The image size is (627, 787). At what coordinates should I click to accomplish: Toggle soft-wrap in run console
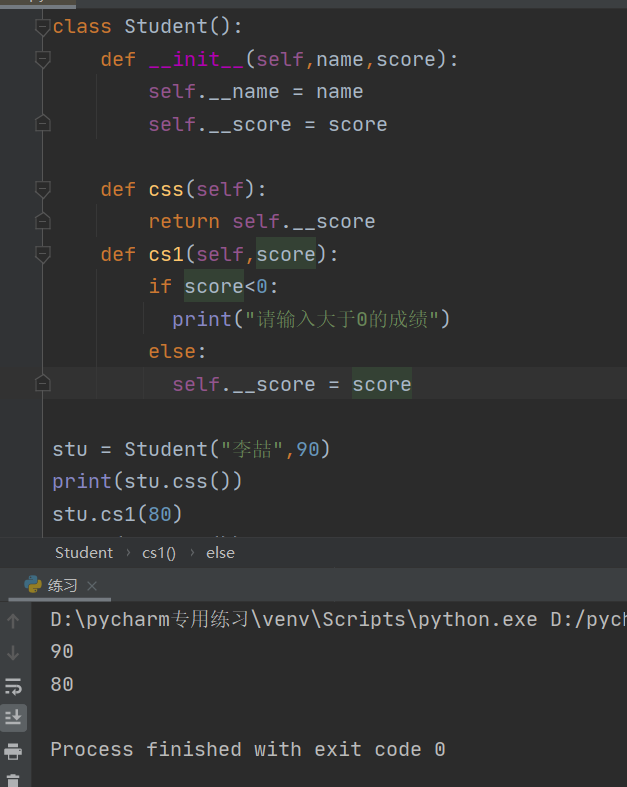(x=13, y=686)
